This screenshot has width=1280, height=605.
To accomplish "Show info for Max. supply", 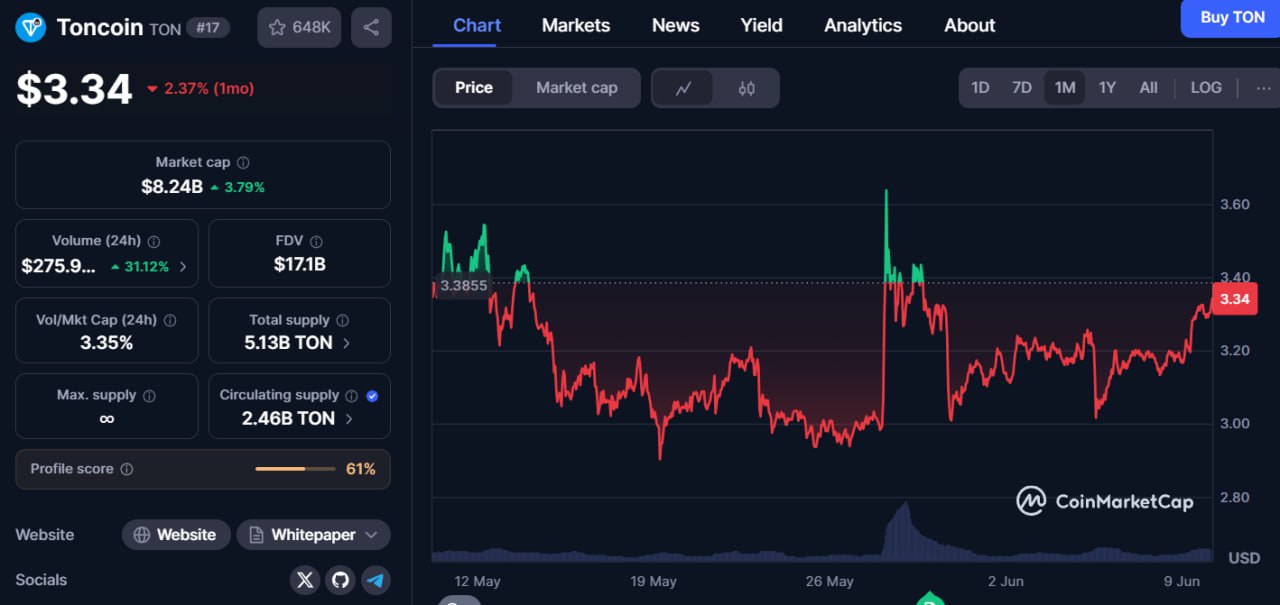I will pos(149,396).
